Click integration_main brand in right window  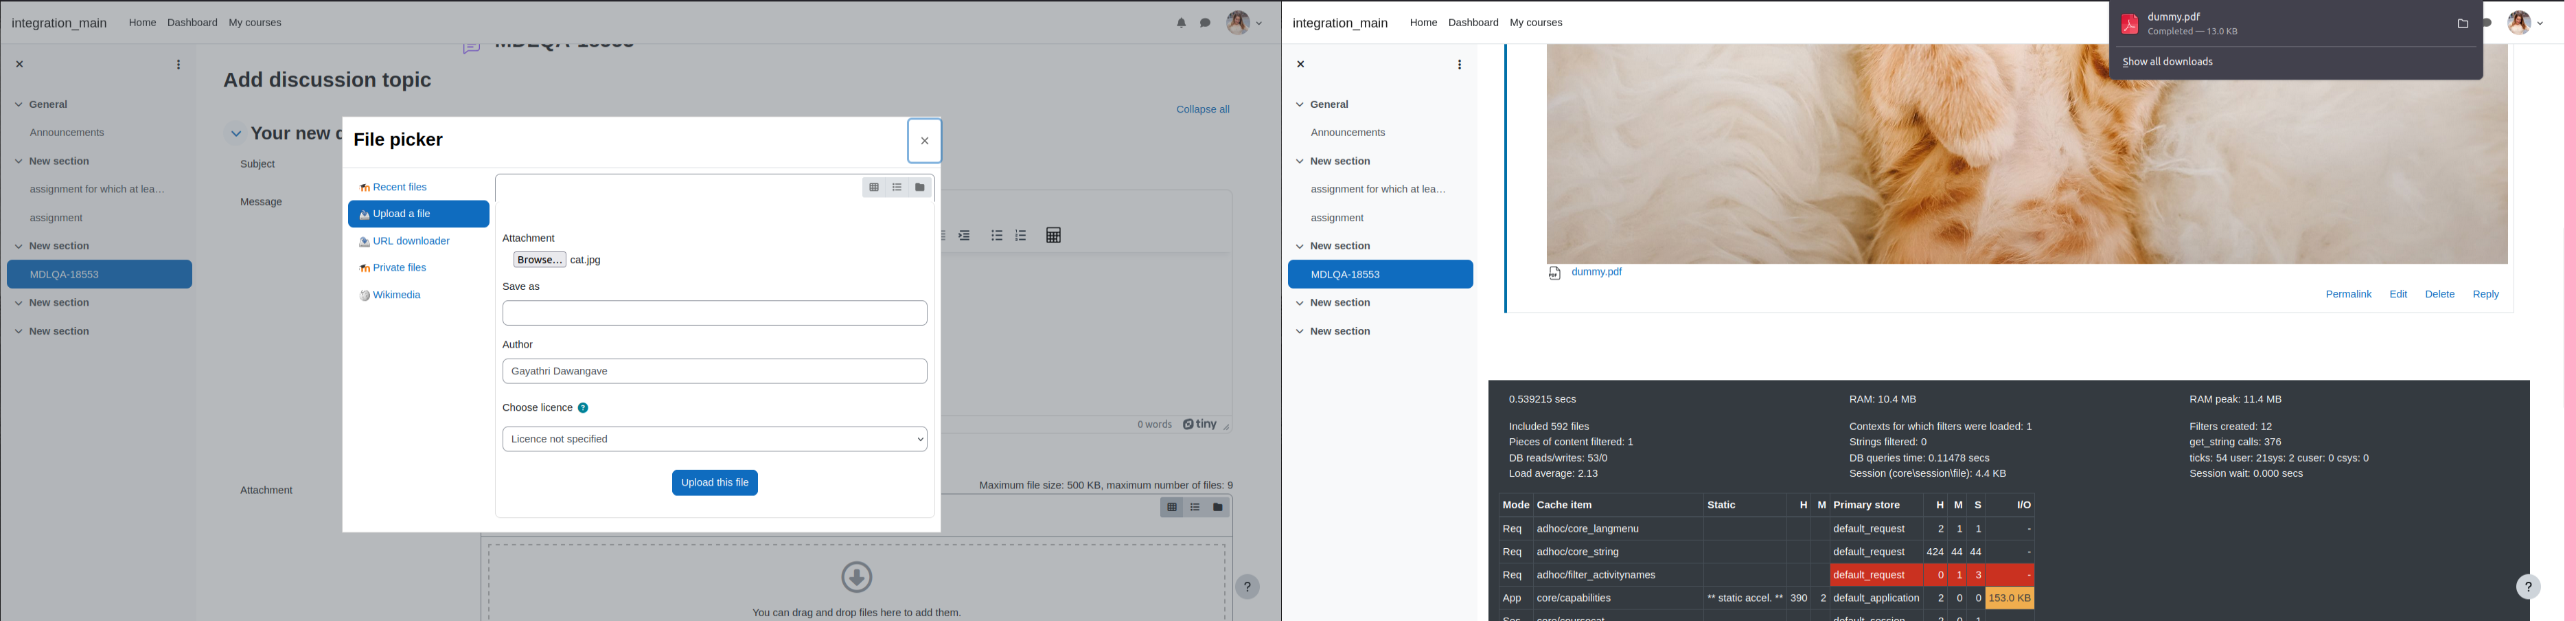click(1339, 23)
